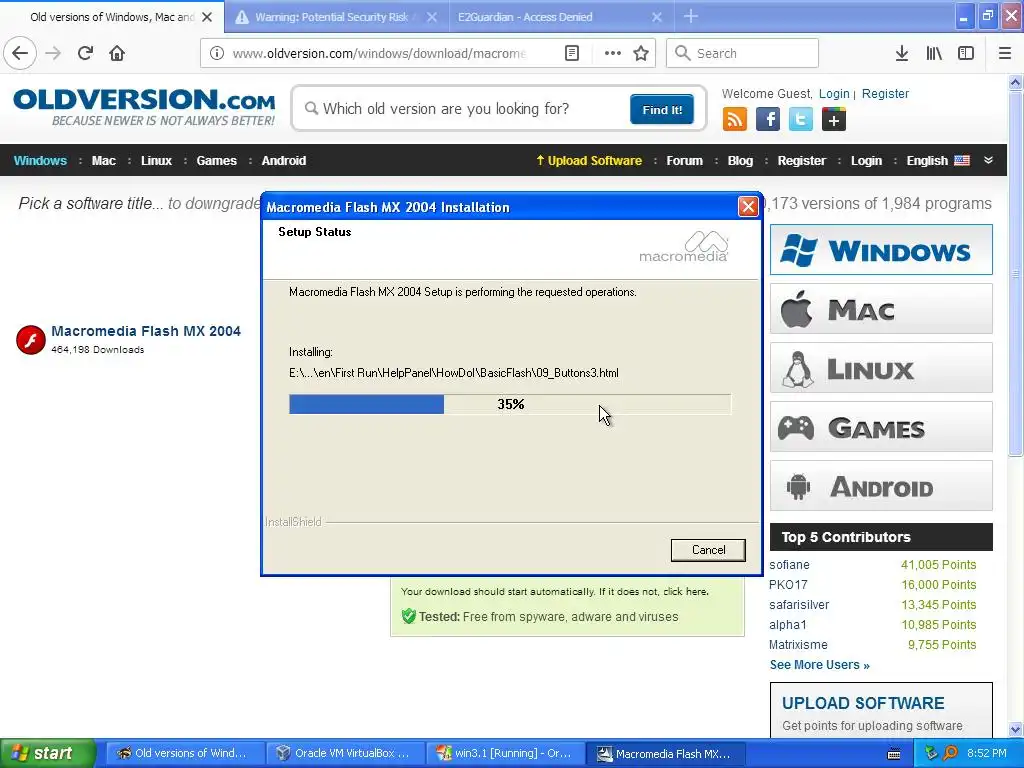
Task: Click the OLDVERSION.COM site logo
Action: 144,107
